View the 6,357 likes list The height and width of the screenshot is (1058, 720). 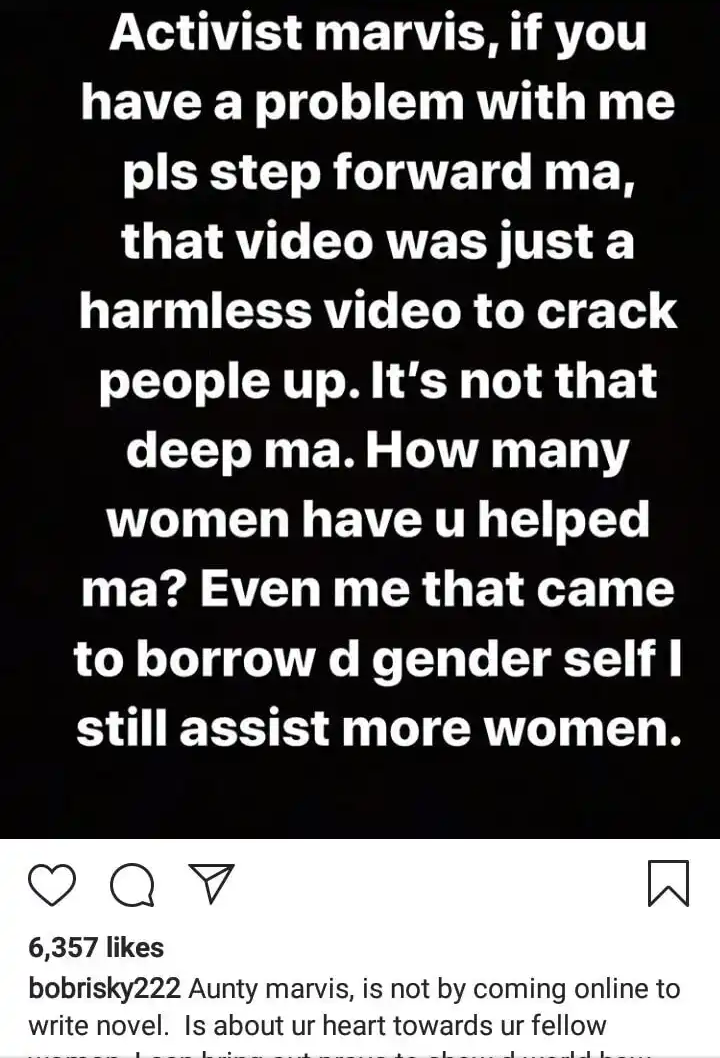(96, 947)
